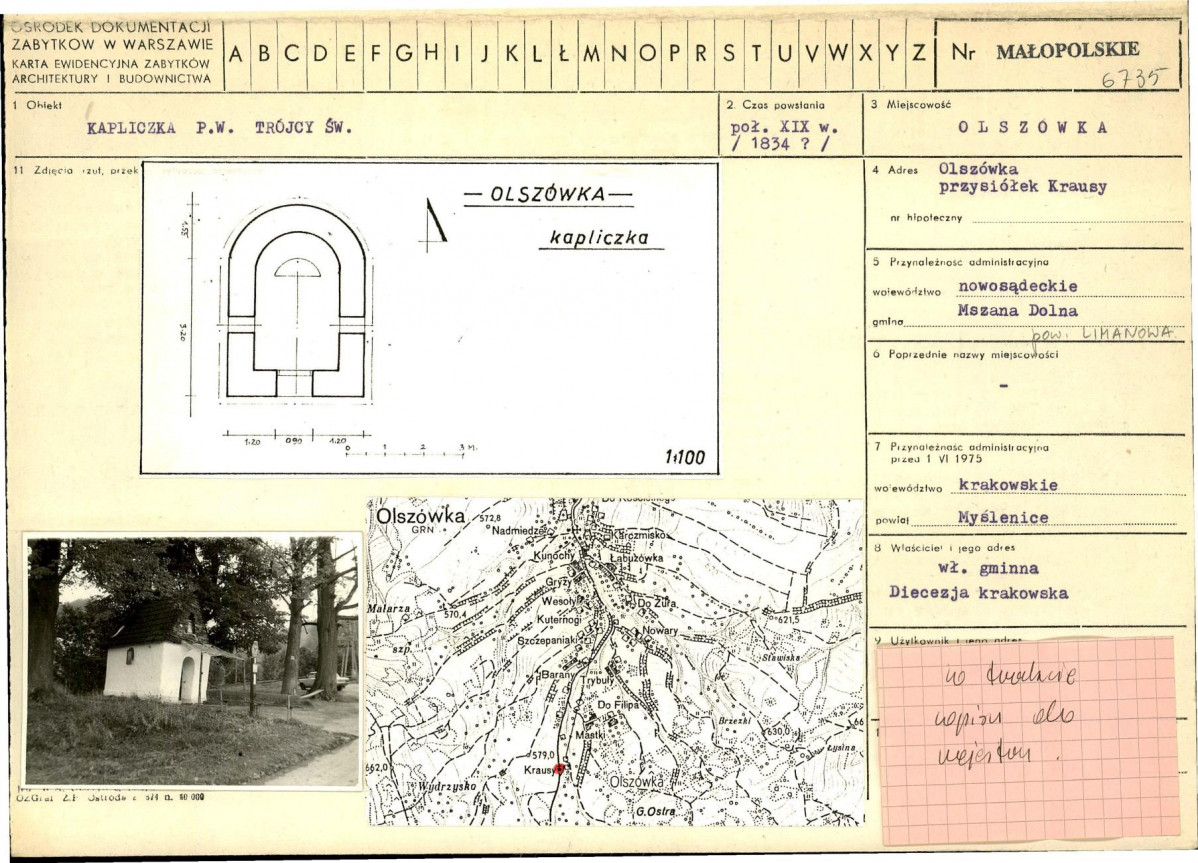Click the Nadmiedze label on the map
Image resolution: width=1198 pixels, height=863 pixels.
coord(520,530)
